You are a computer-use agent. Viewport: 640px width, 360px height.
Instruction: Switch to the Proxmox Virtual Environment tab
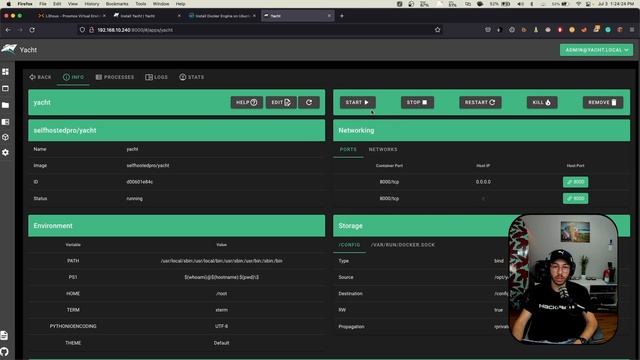(x=72, y=16)
